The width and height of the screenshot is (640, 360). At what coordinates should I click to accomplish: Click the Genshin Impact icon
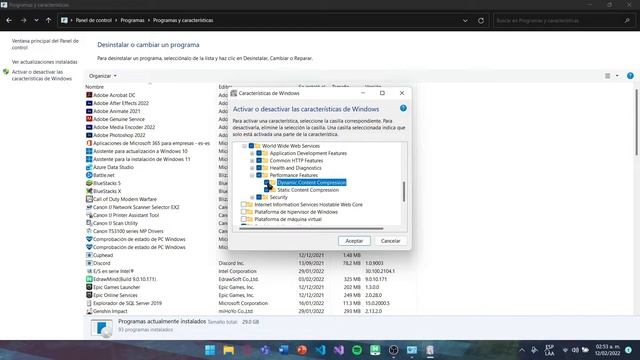click(x=89, y=311)
